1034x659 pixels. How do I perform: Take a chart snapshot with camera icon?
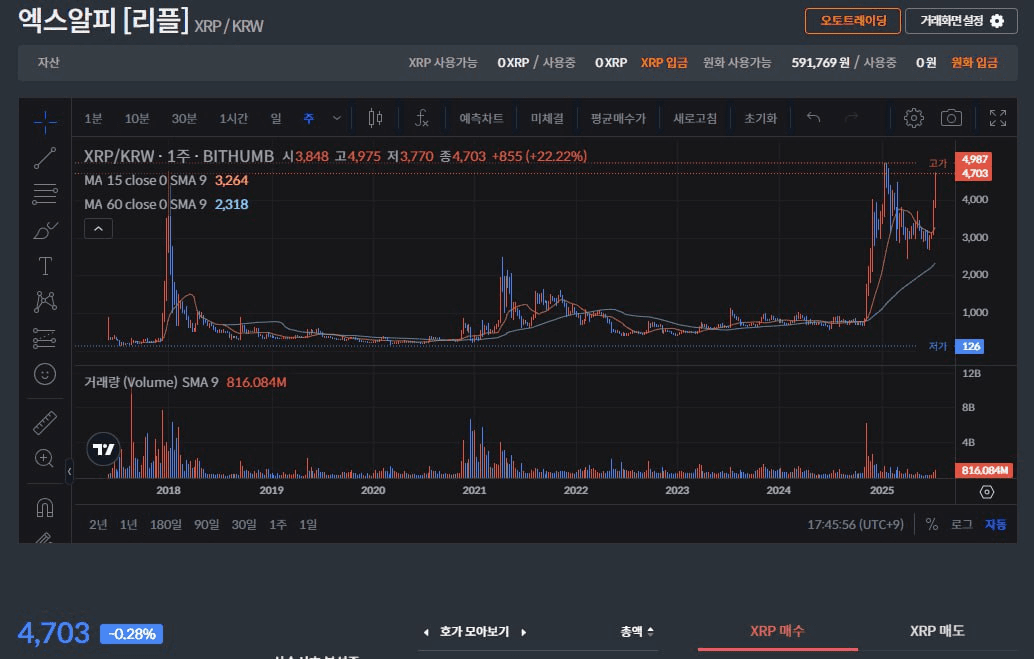pyautogui.click(x=951, y=118)
